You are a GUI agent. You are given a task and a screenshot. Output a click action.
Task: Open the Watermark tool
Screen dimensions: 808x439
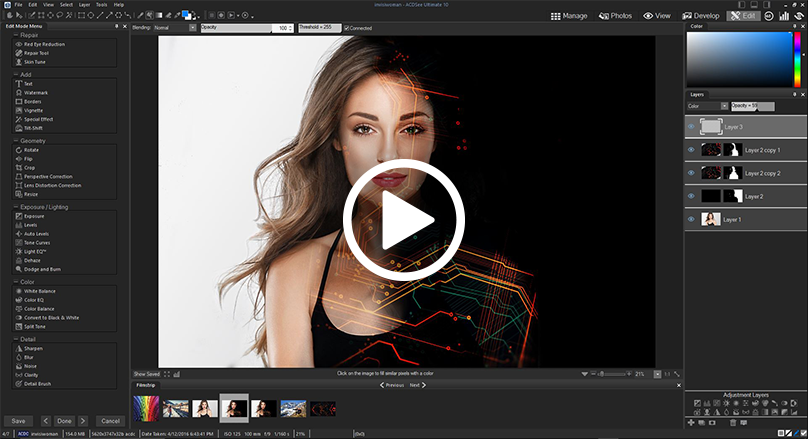(36, 92)
